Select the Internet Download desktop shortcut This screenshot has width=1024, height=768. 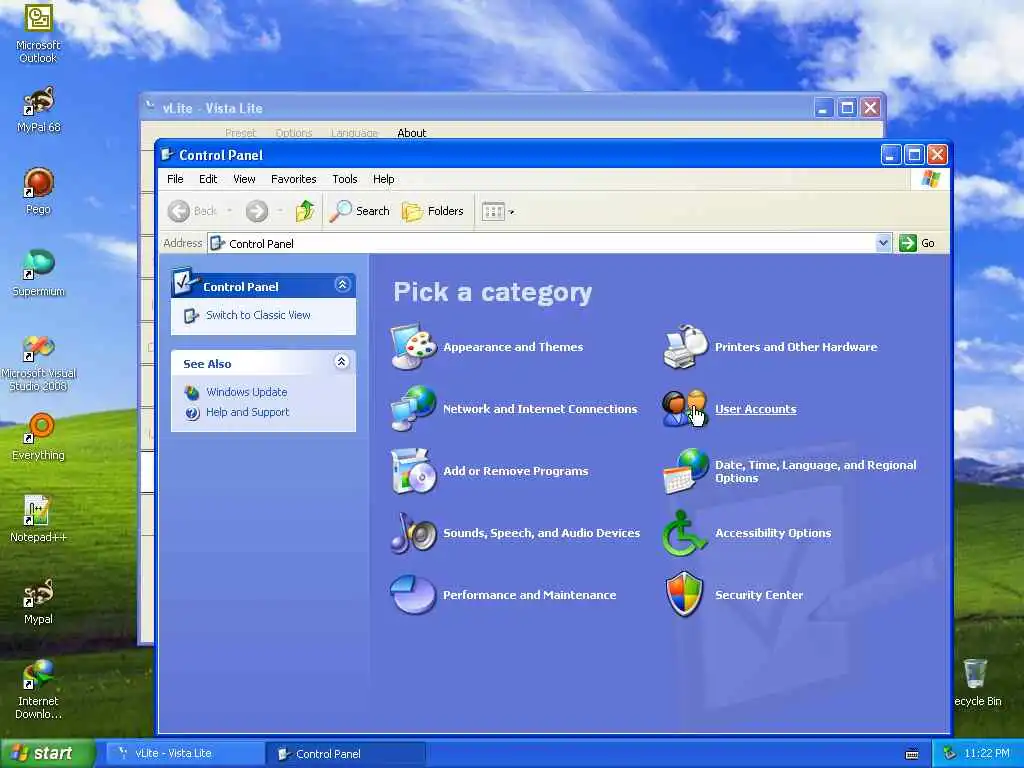(38, 689)
